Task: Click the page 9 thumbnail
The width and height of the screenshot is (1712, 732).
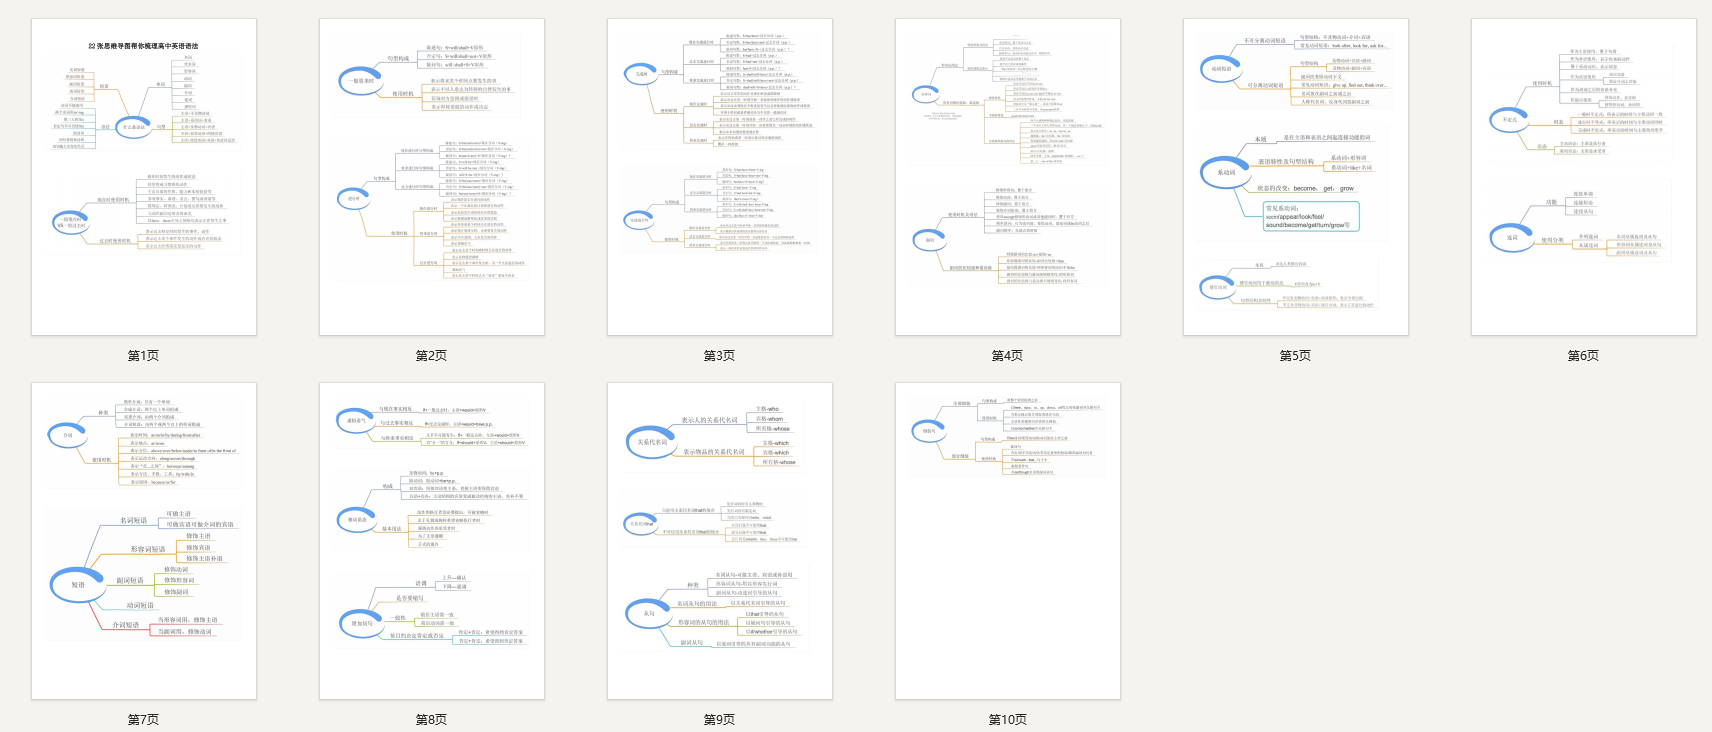Action: [719, 540]
